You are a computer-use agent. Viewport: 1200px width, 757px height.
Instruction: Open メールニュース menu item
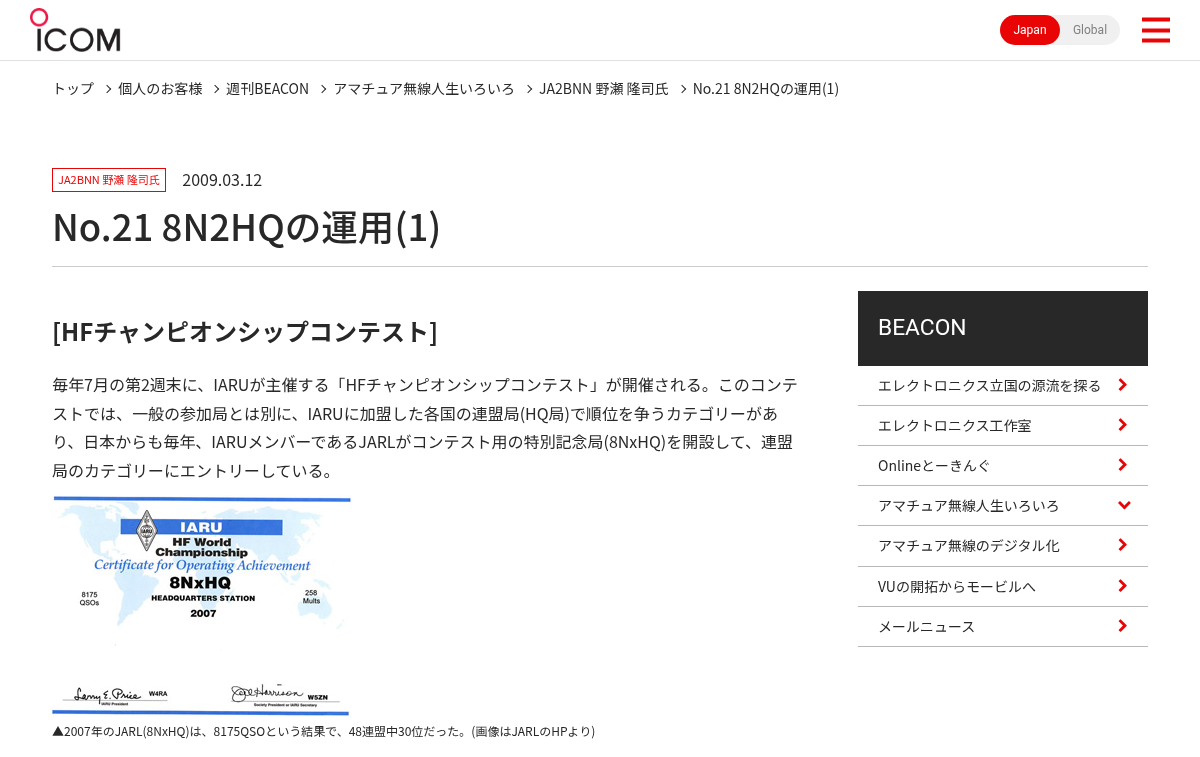point(1003,626)
